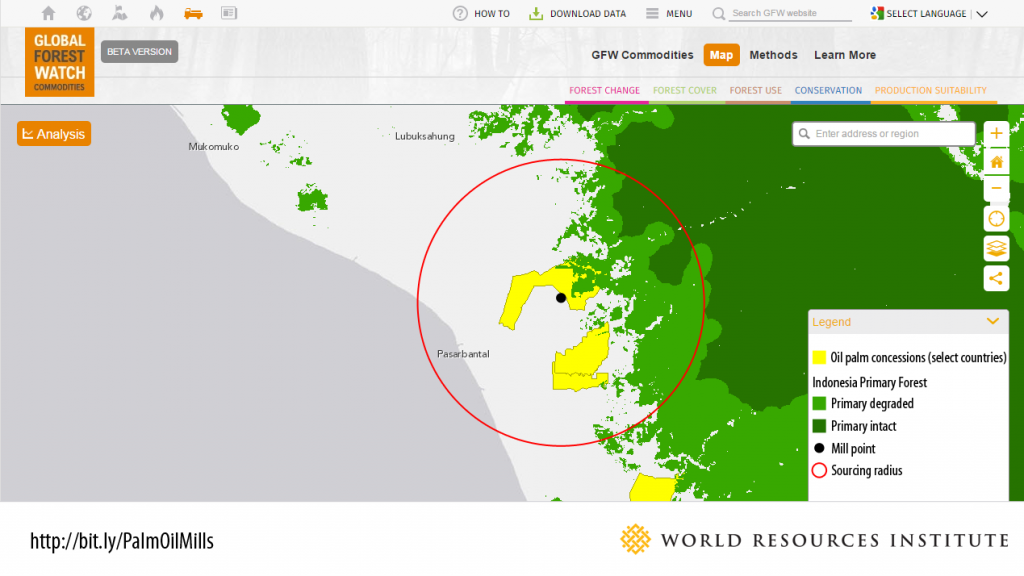Click the Analysis button

(54, 134)
